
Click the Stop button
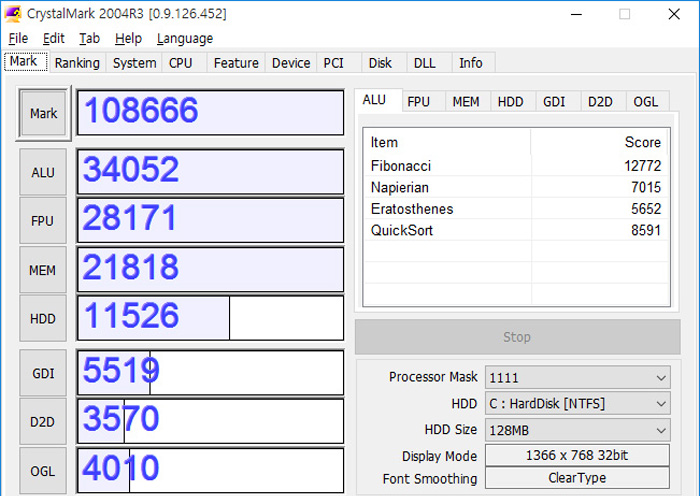[517, 337]
